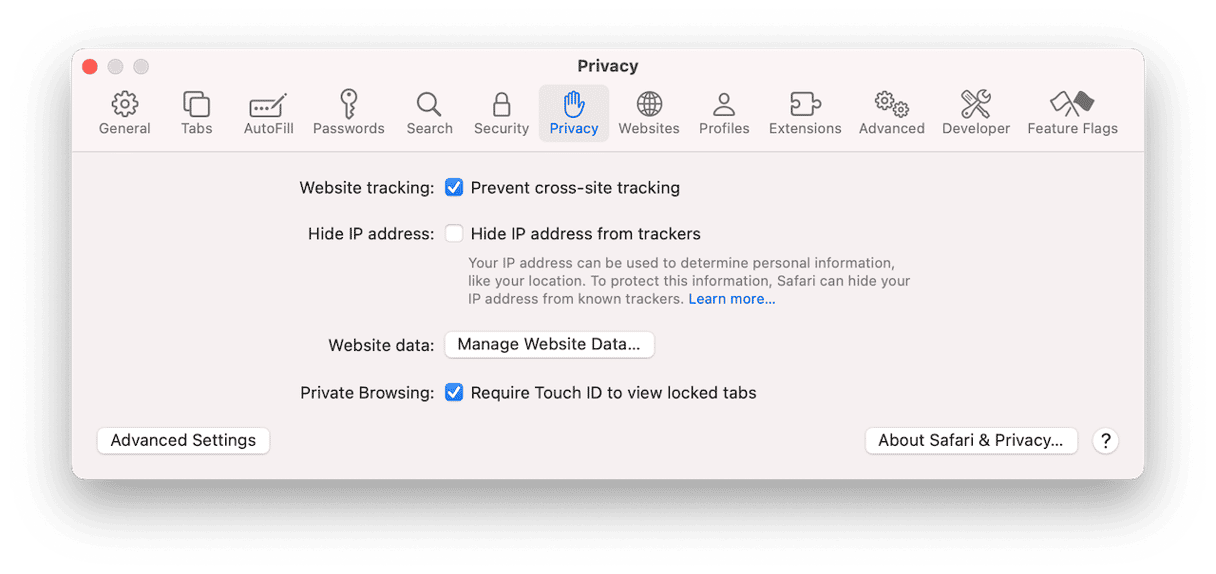Open the Extensions puzzle piece icon
The width and height of the screenshot is (1216, 574).
click(x=805, y=104)
